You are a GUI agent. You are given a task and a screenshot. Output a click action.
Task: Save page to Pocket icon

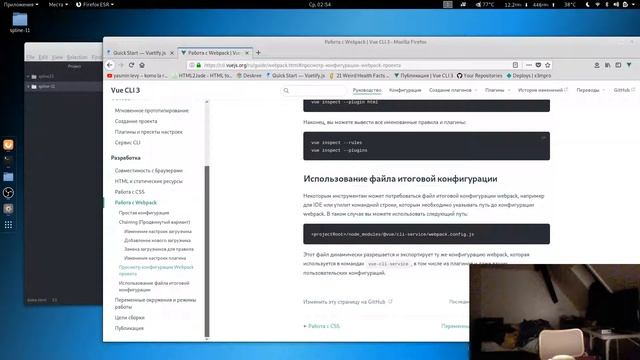[x=538, y=65]
